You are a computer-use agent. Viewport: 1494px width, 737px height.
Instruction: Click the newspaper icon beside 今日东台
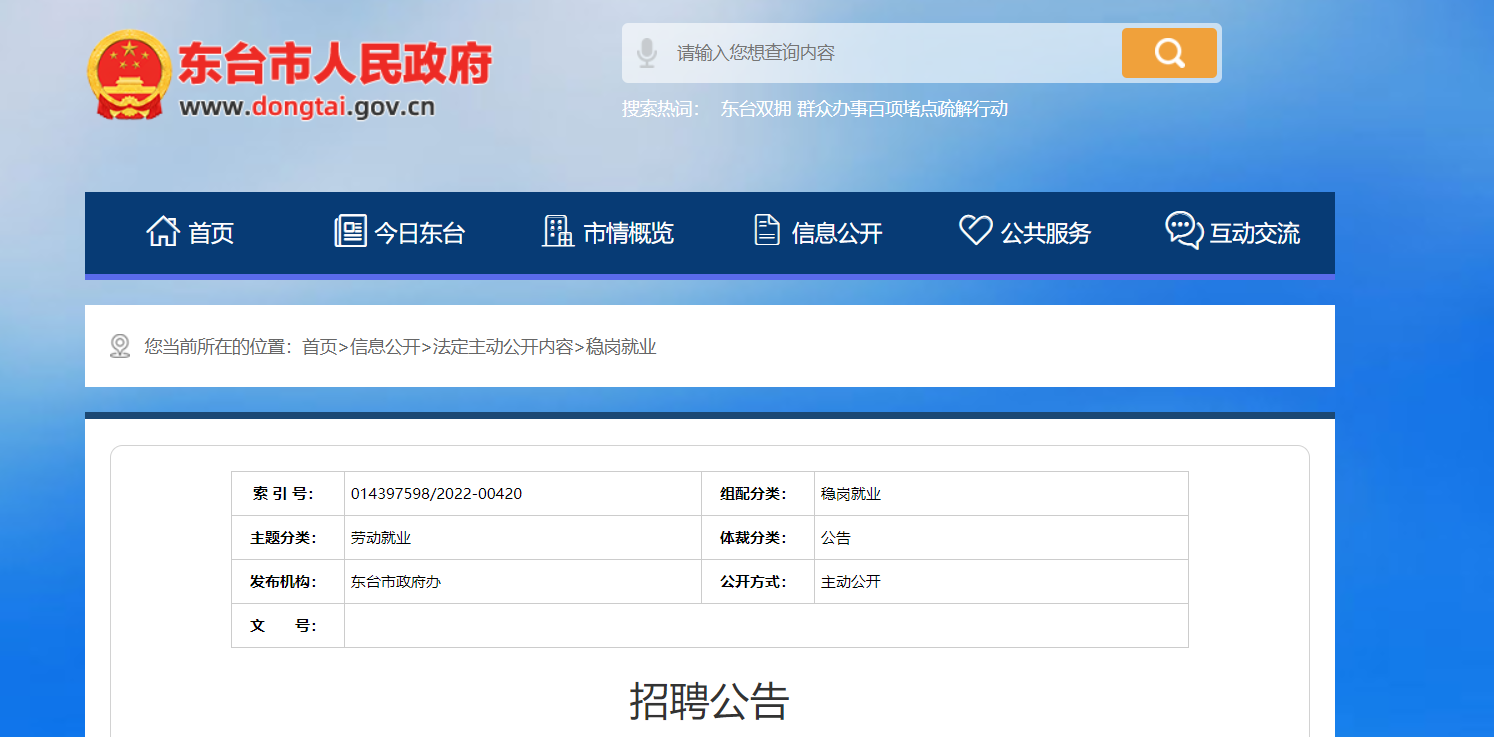(x=350, y=231)
